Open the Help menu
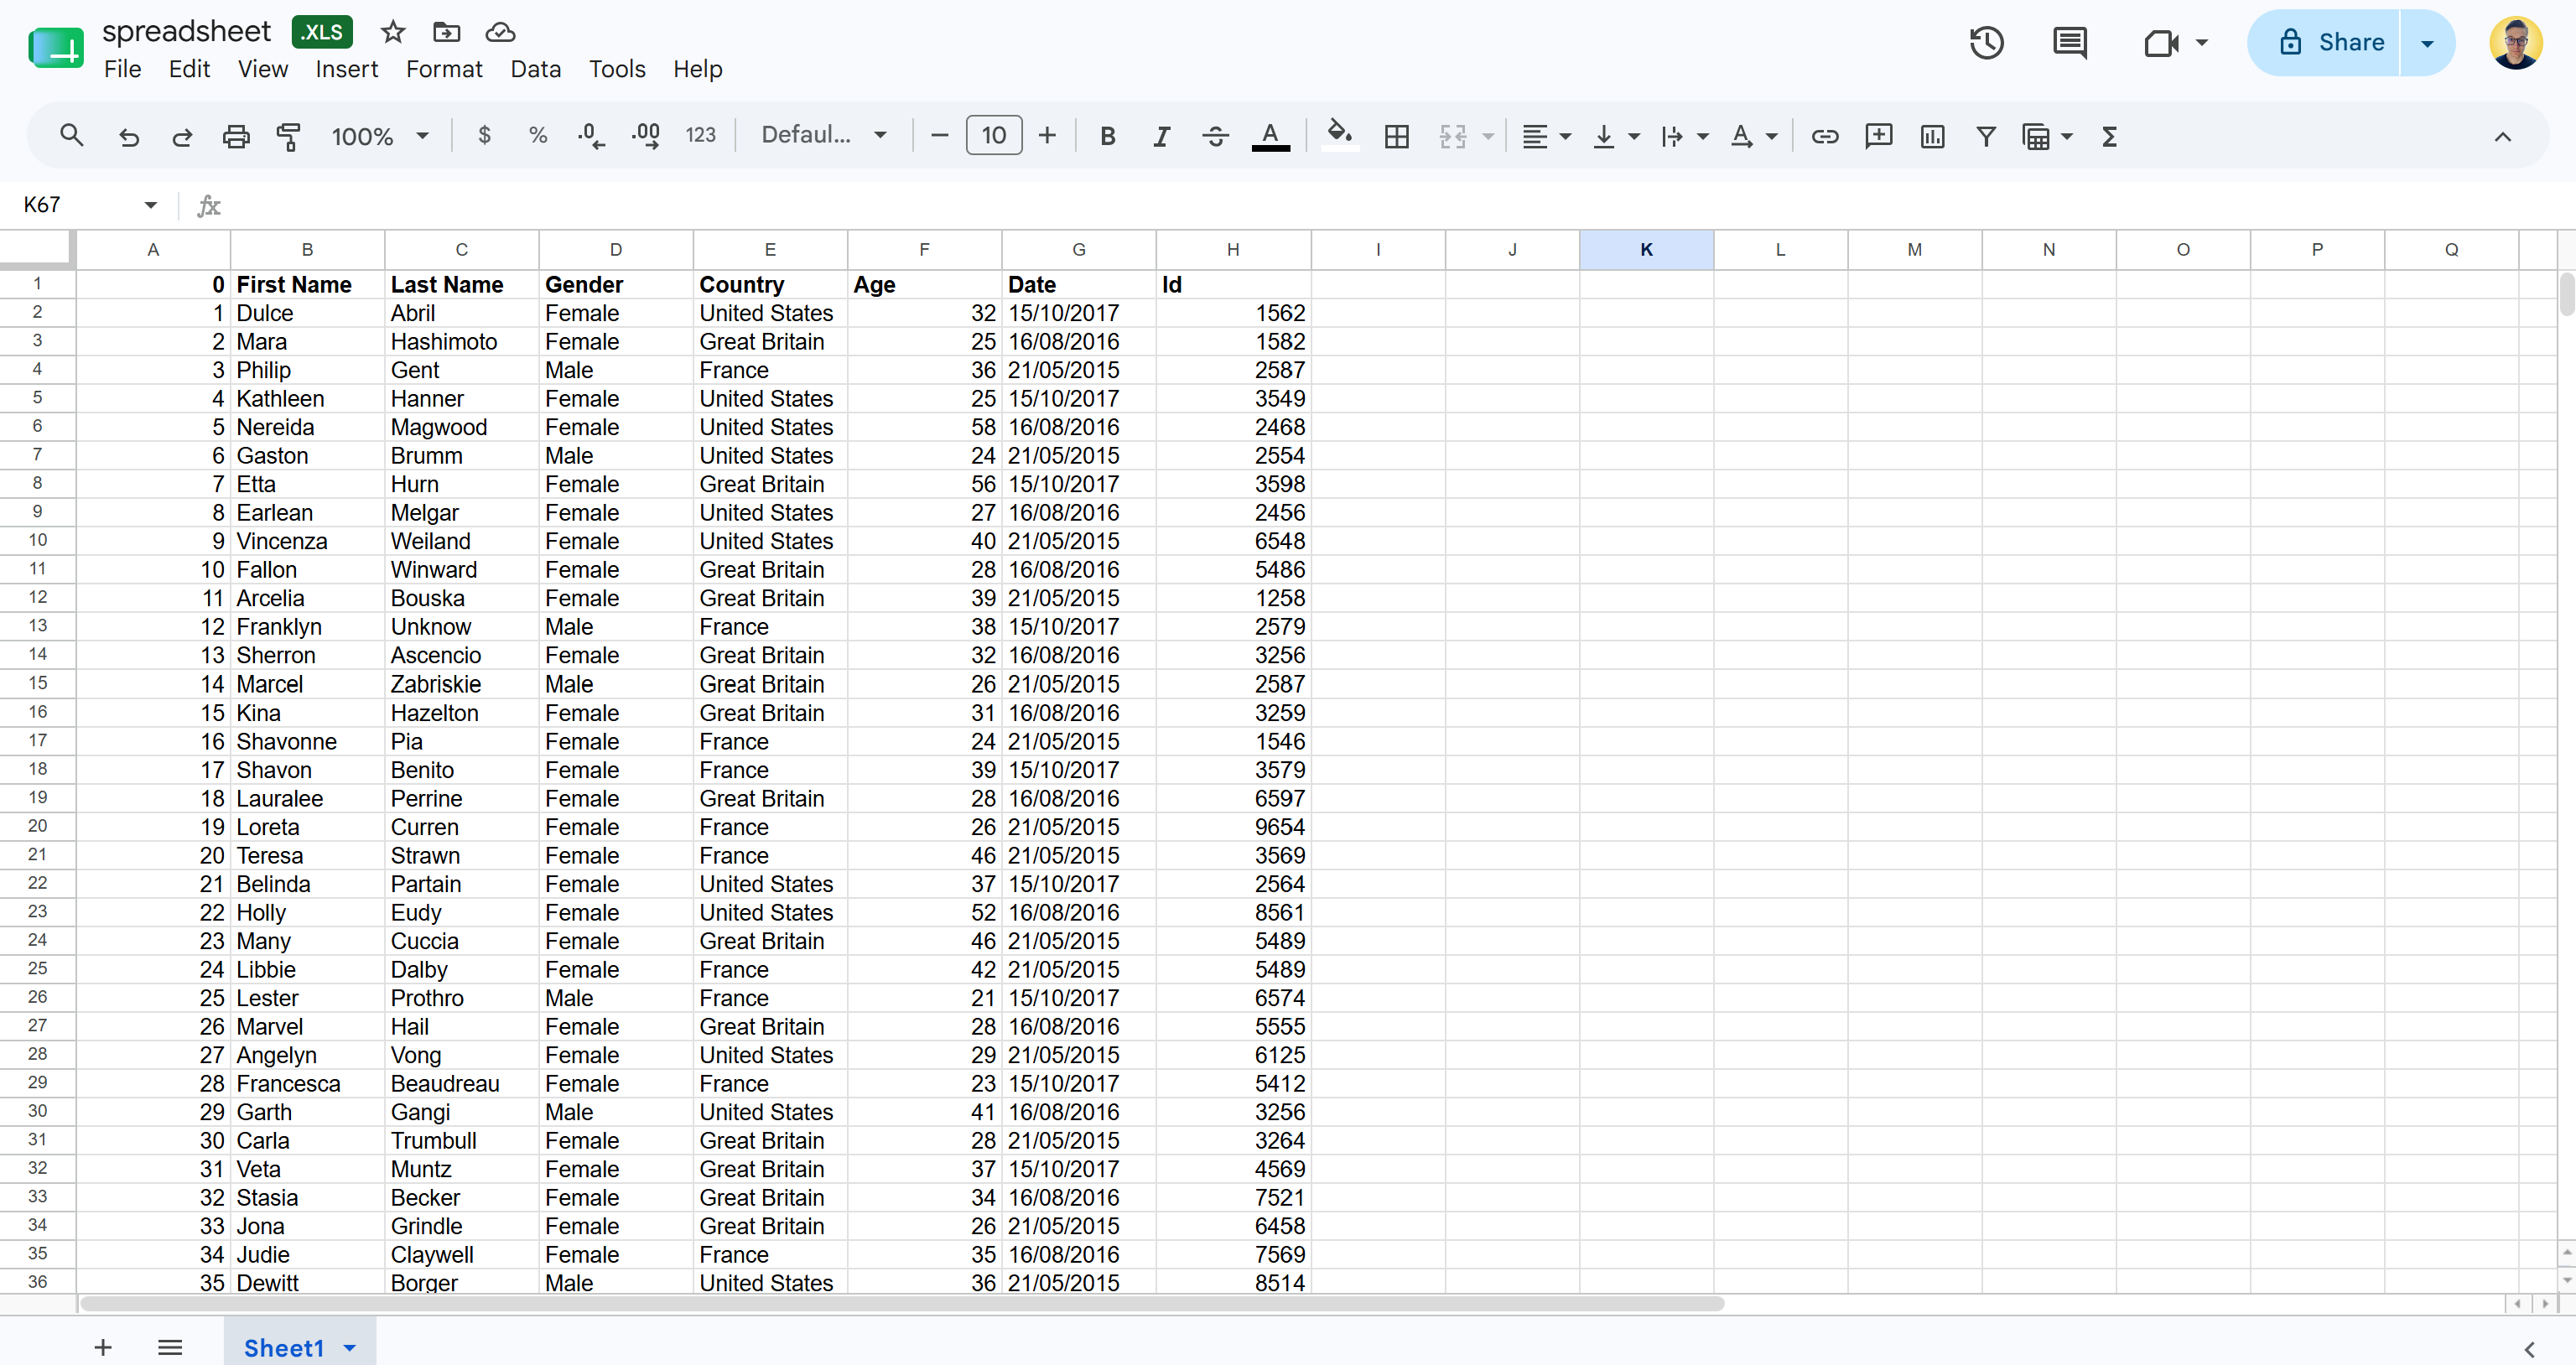The height and width of the screenshot is (1365, 2576). coord(697,69)
